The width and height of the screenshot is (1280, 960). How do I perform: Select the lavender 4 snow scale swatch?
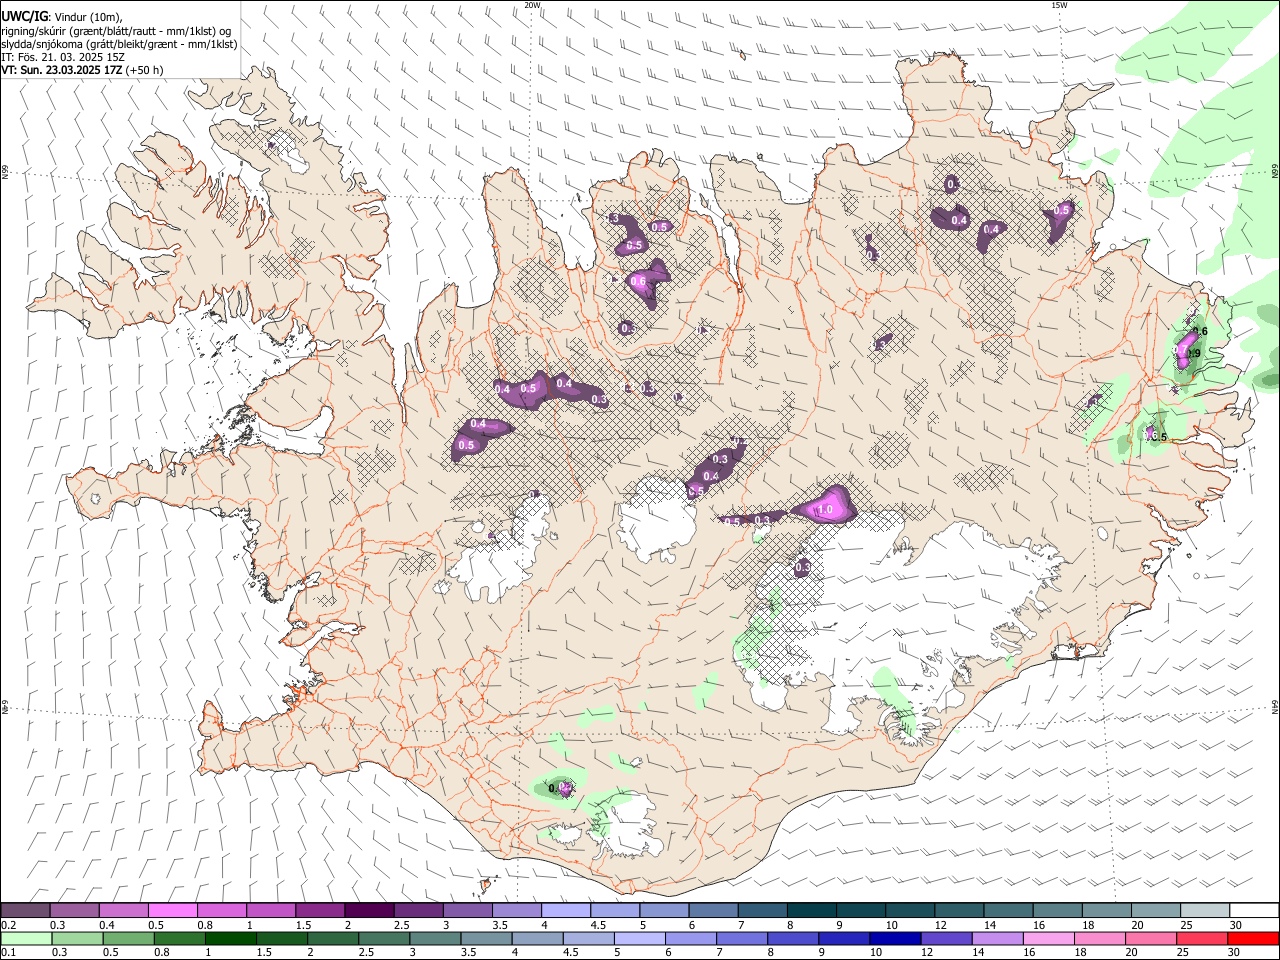[x=565, y=911]
